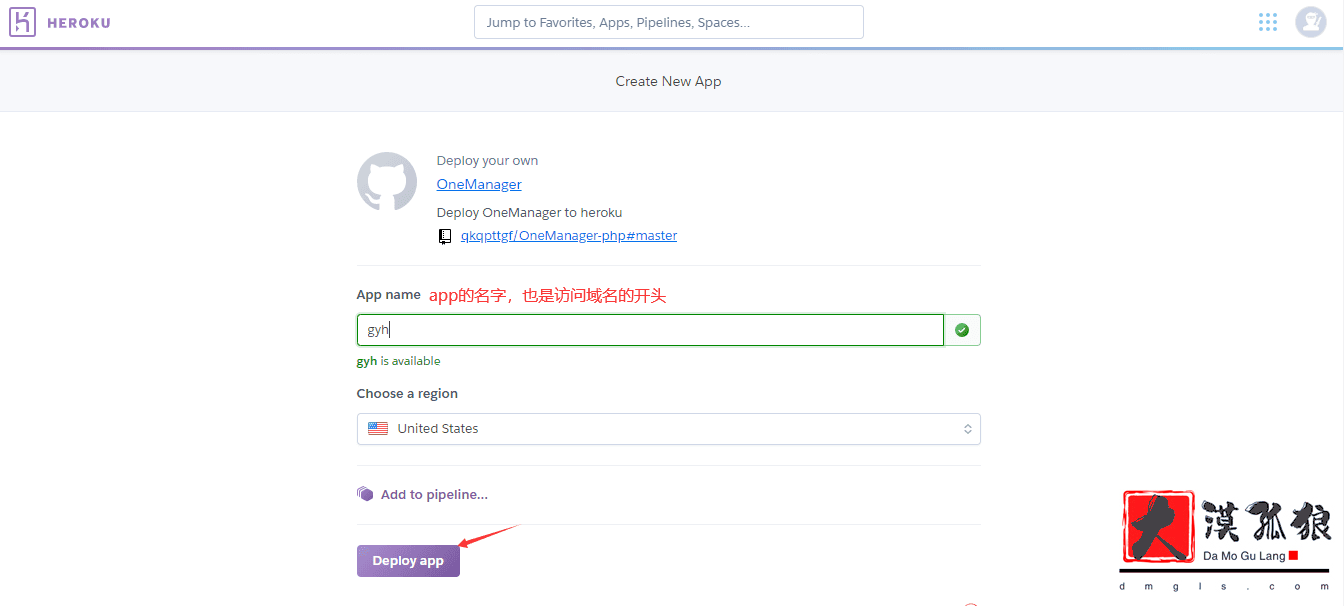
Task: Click into the App name field
Action: (x=650, y=330)
